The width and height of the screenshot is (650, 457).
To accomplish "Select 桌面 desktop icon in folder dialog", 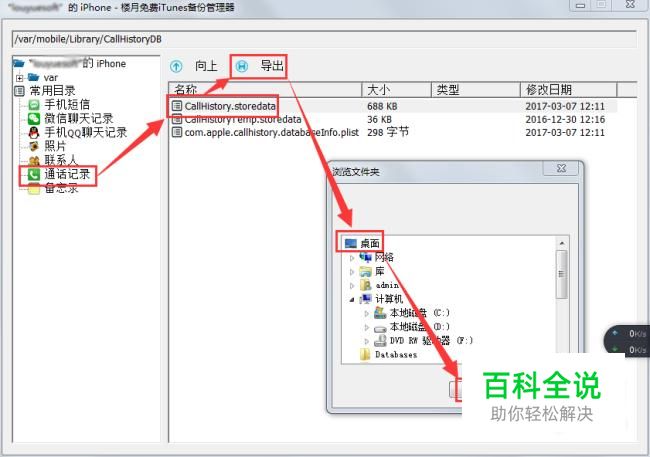I will pos(351,243).
